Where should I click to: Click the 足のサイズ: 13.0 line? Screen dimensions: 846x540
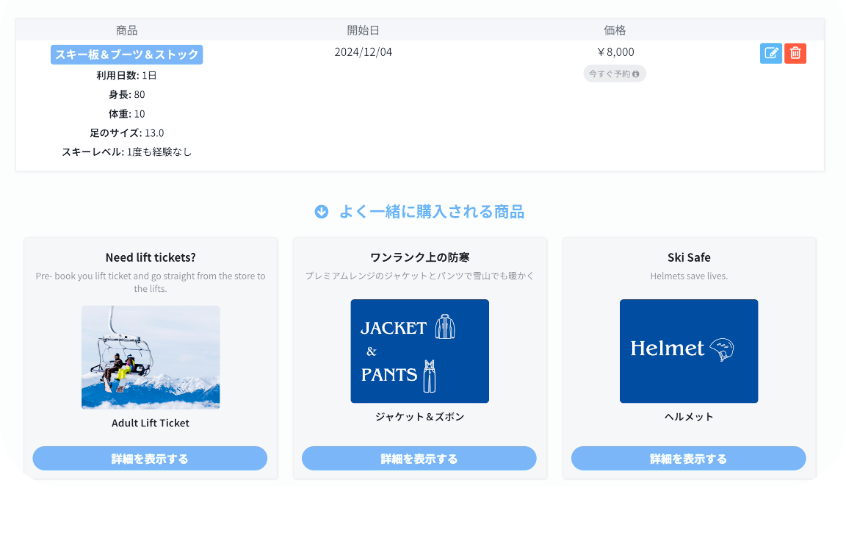pyautogui.click(x=127, y=133)
